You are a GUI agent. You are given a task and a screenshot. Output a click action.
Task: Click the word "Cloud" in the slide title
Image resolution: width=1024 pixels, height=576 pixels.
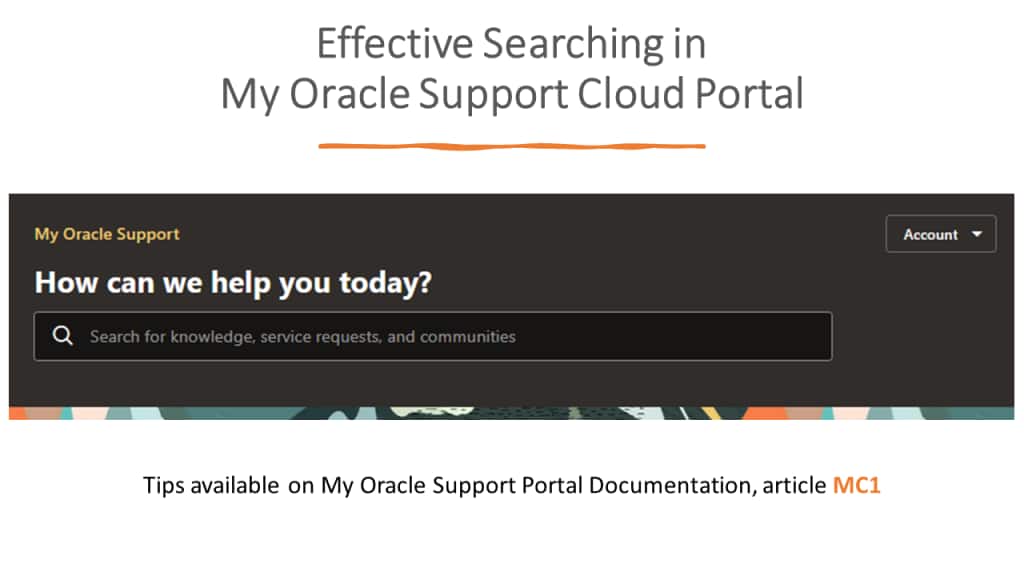628,94
